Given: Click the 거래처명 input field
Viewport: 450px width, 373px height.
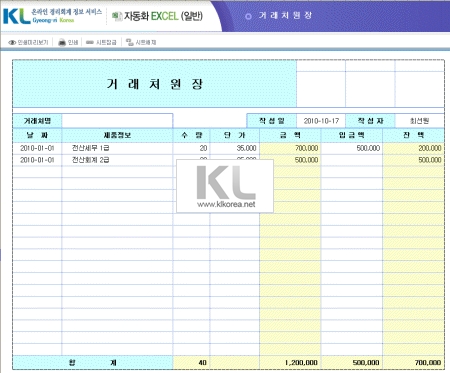Looking at the screenshot, I should coord(117,121).
